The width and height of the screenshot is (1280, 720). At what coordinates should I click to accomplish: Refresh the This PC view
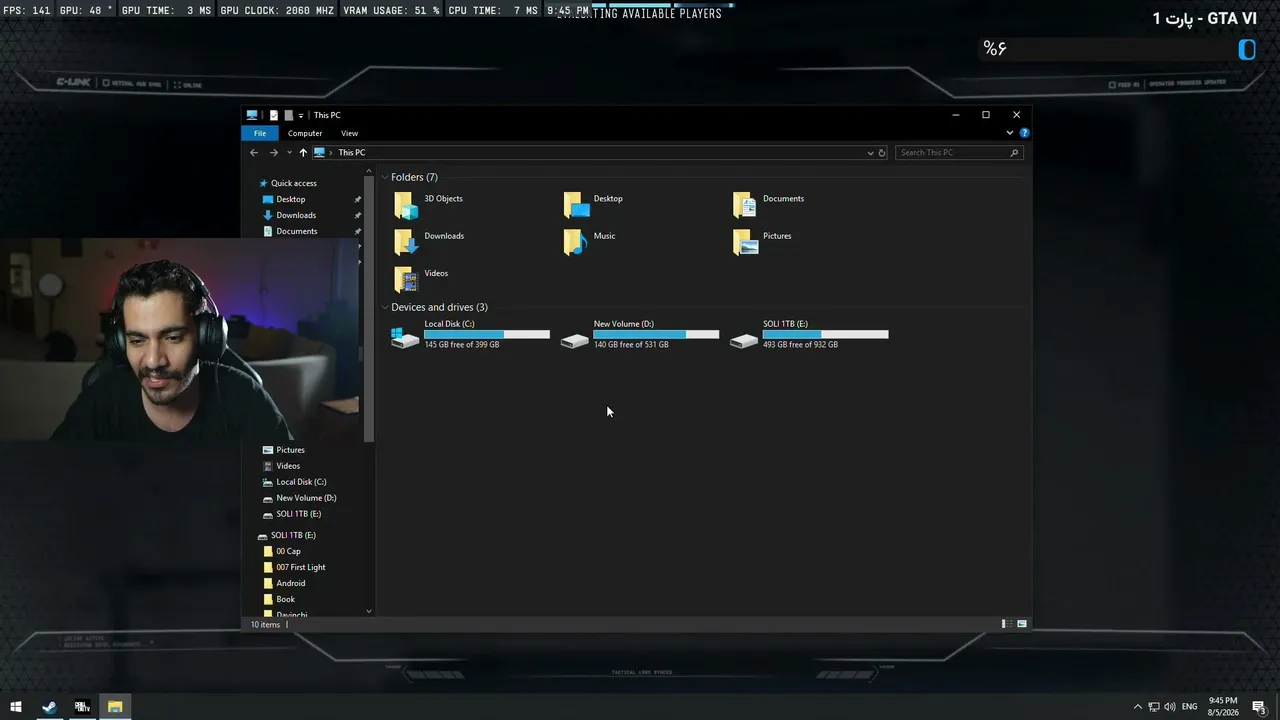tap(882, 153)
